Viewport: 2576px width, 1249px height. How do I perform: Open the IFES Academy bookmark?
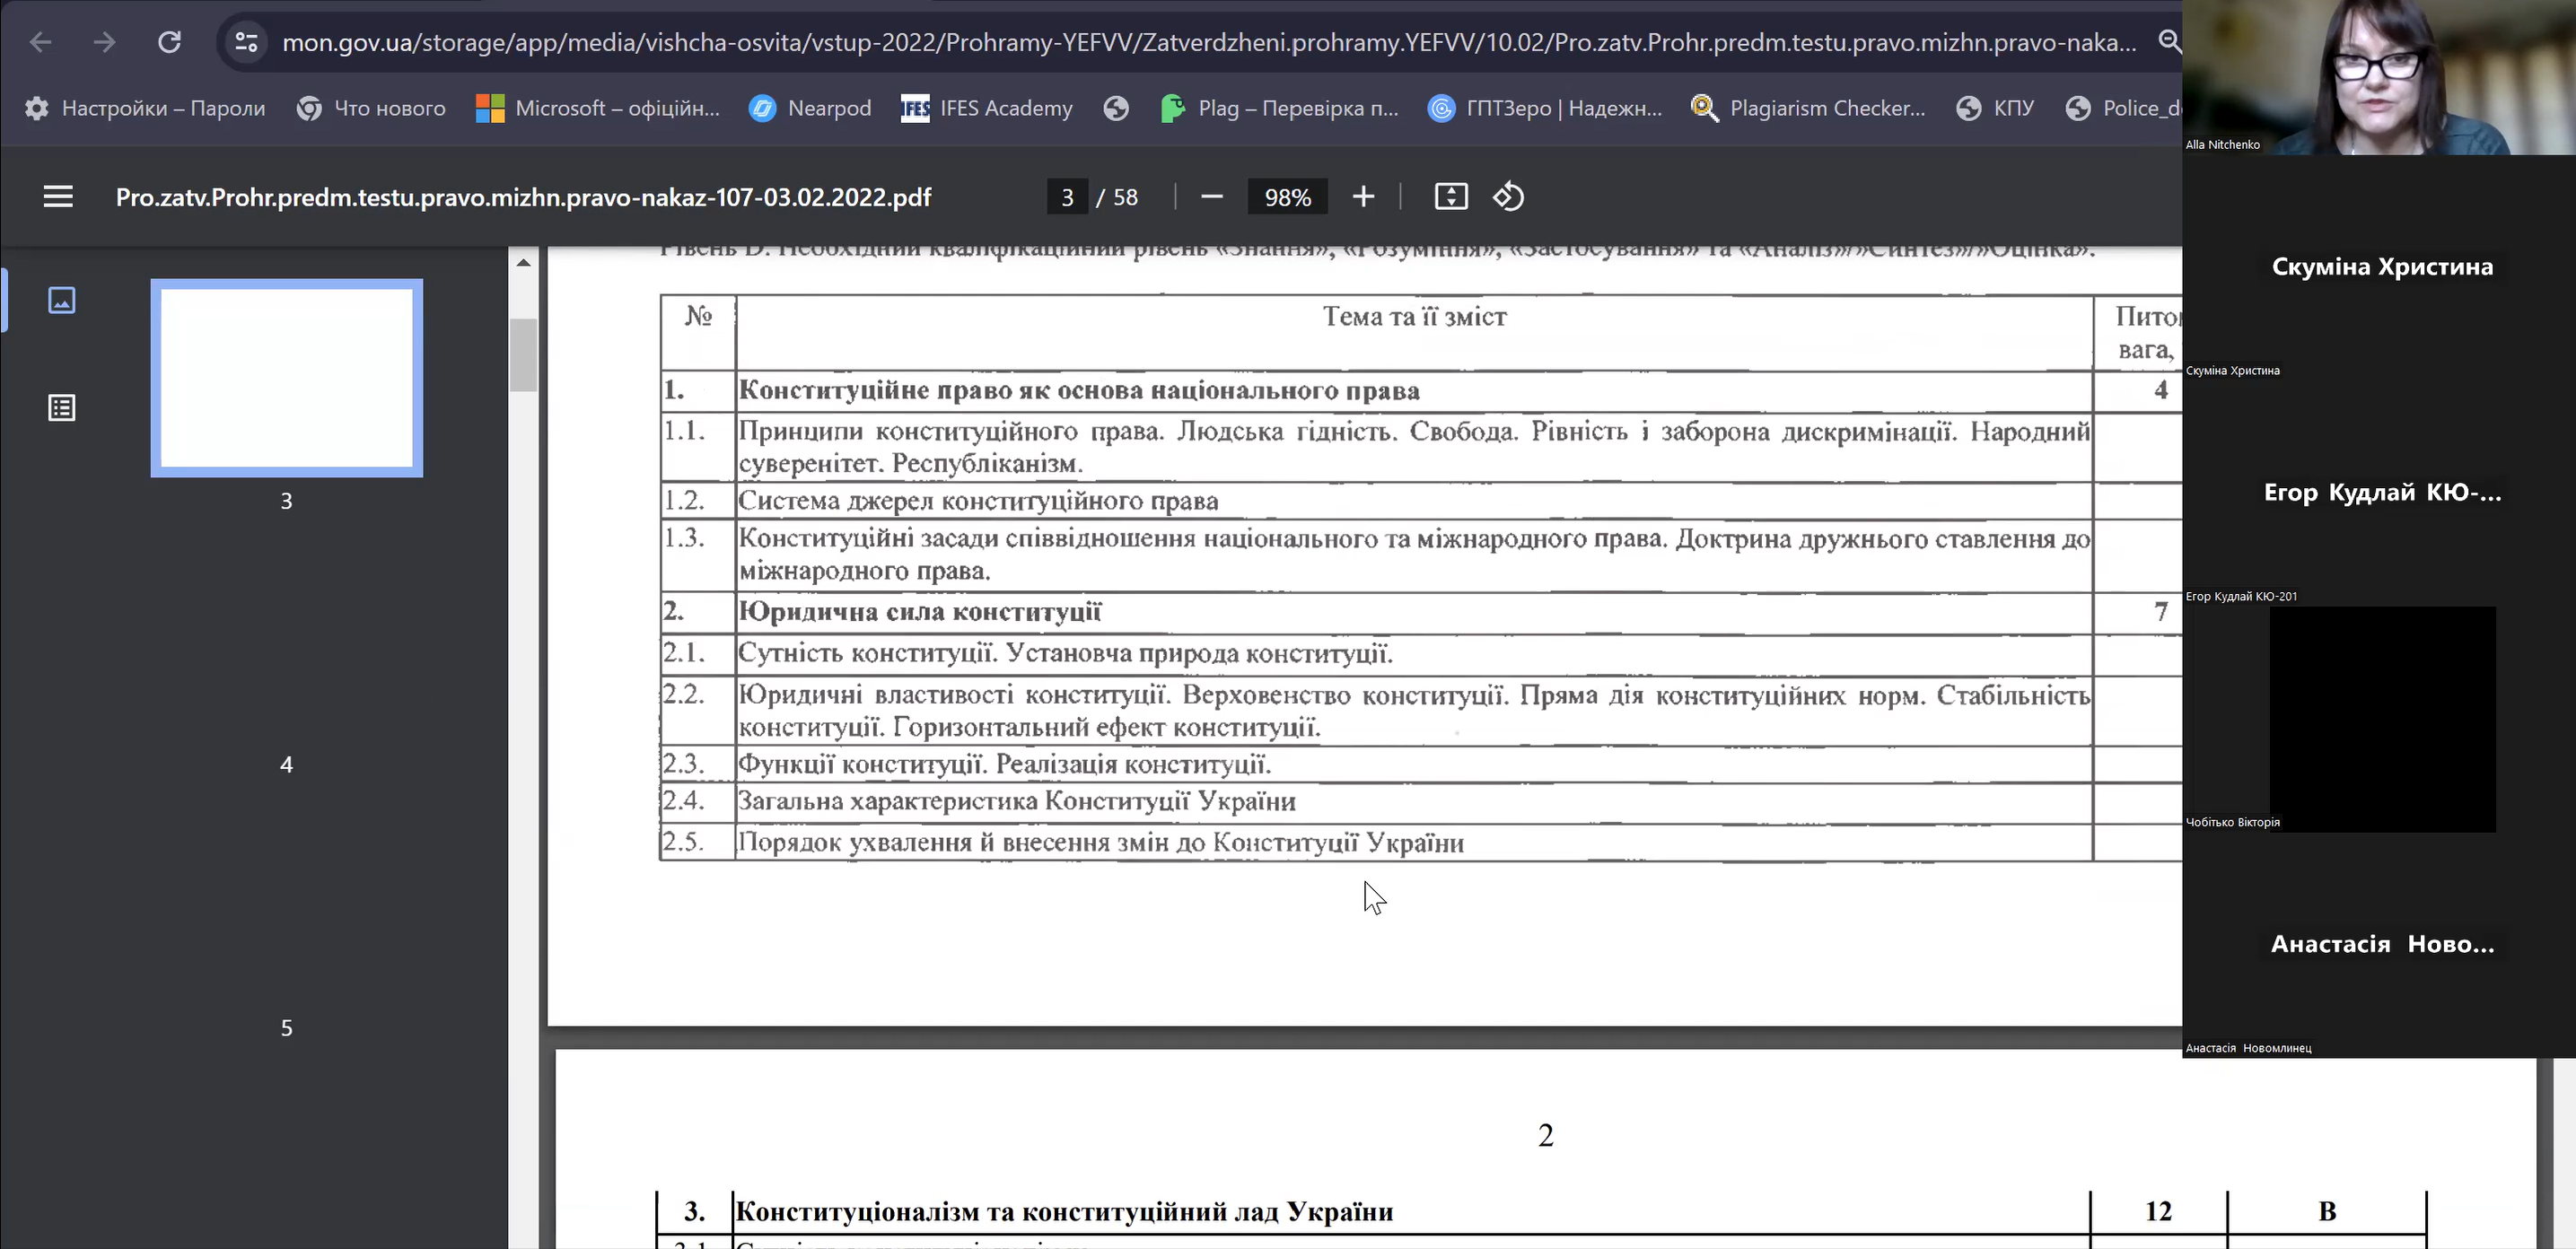(987, 108)
